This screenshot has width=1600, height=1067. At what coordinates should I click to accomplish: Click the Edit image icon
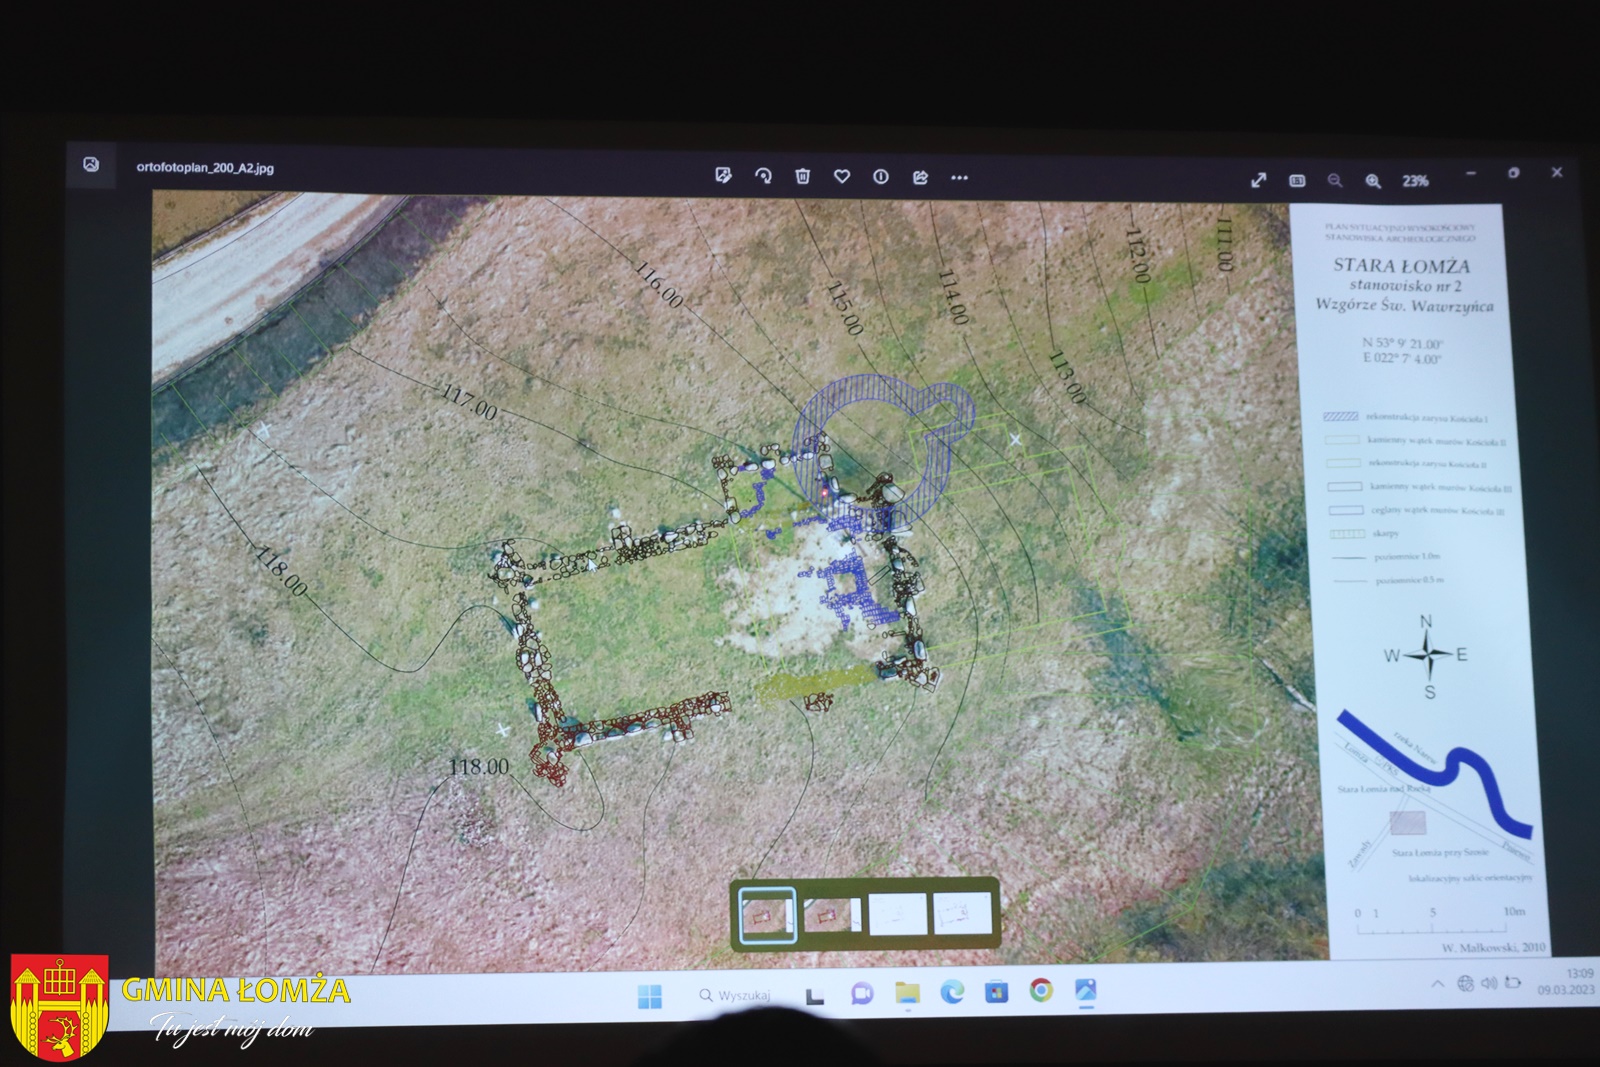point(724,176)
